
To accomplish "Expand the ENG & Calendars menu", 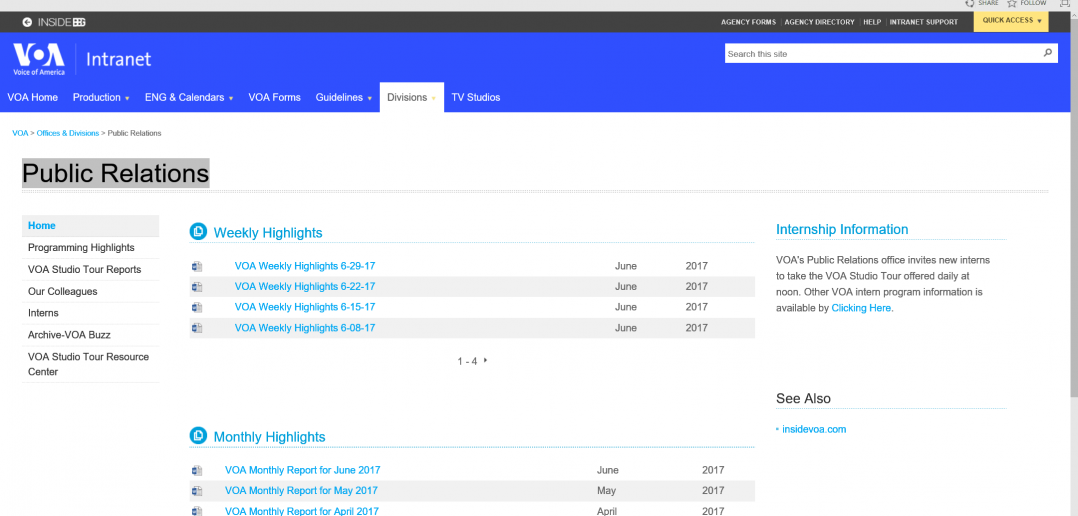I will coord(189,98).
